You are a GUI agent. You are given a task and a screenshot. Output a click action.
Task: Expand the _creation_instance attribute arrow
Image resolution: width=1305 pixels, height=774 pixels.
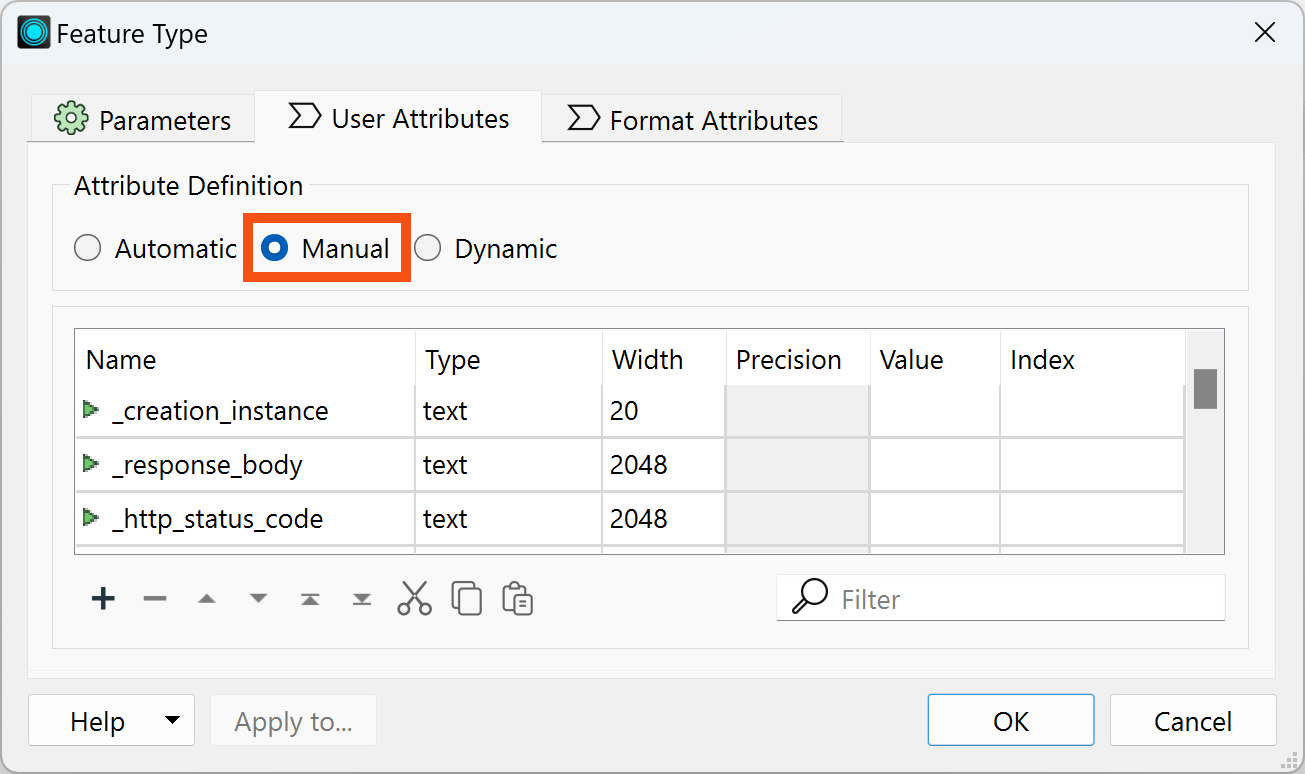coord(91,410)
